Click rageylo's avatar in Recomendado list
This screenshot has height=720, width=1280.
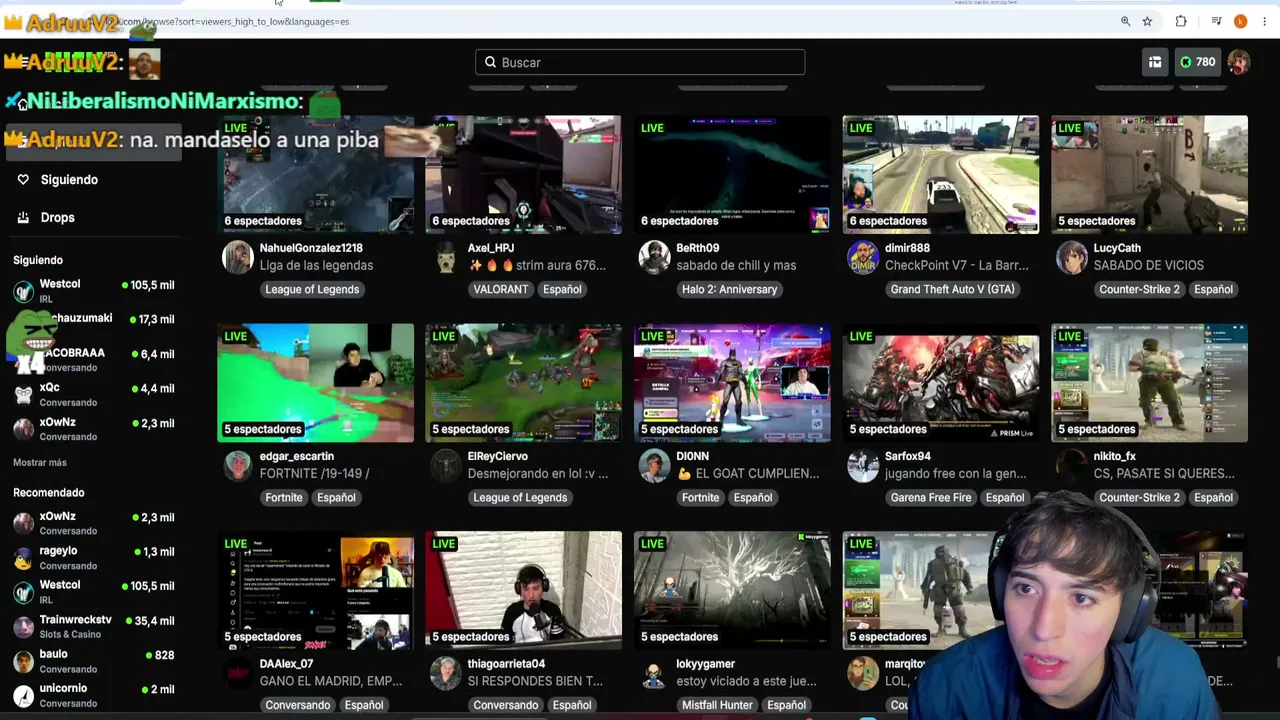[x=23, y=558]
